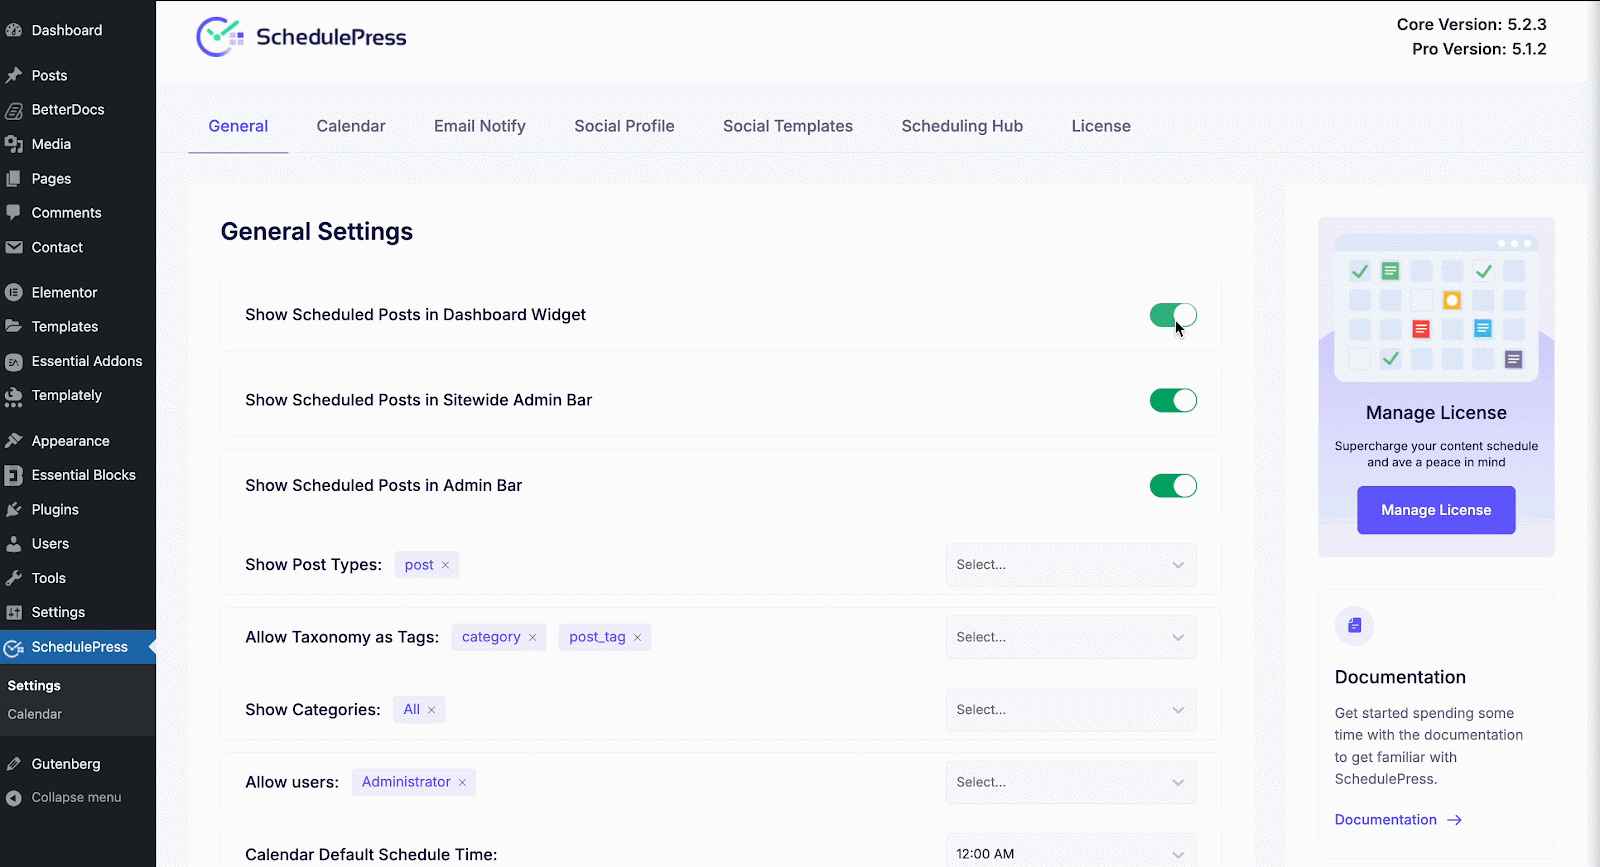Click the Contact envelope icon
This screenshot has height=867, width=1600.
pyautogui.click(x=14, y=247)
